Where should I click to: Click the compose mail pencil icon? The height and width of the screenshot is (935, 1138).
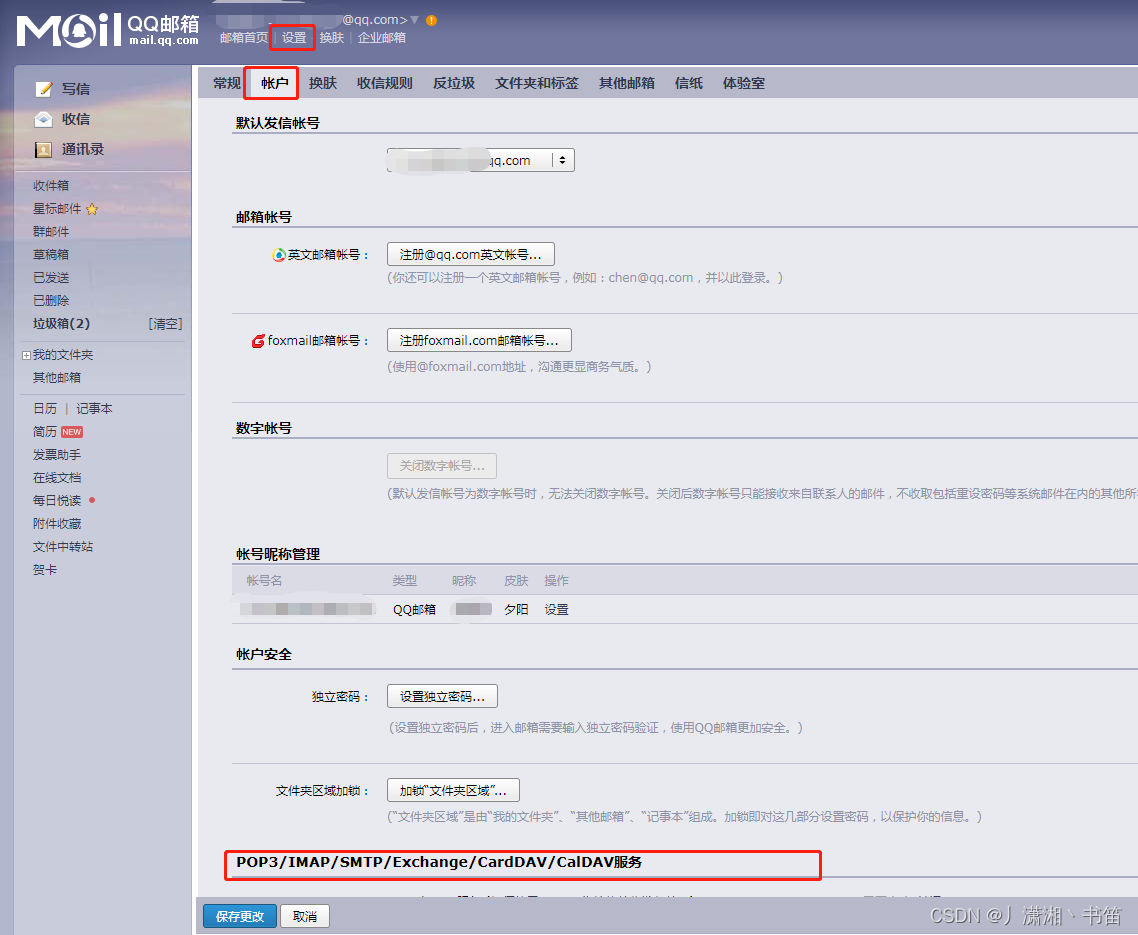pyautogui.click(x=44, y=89)
